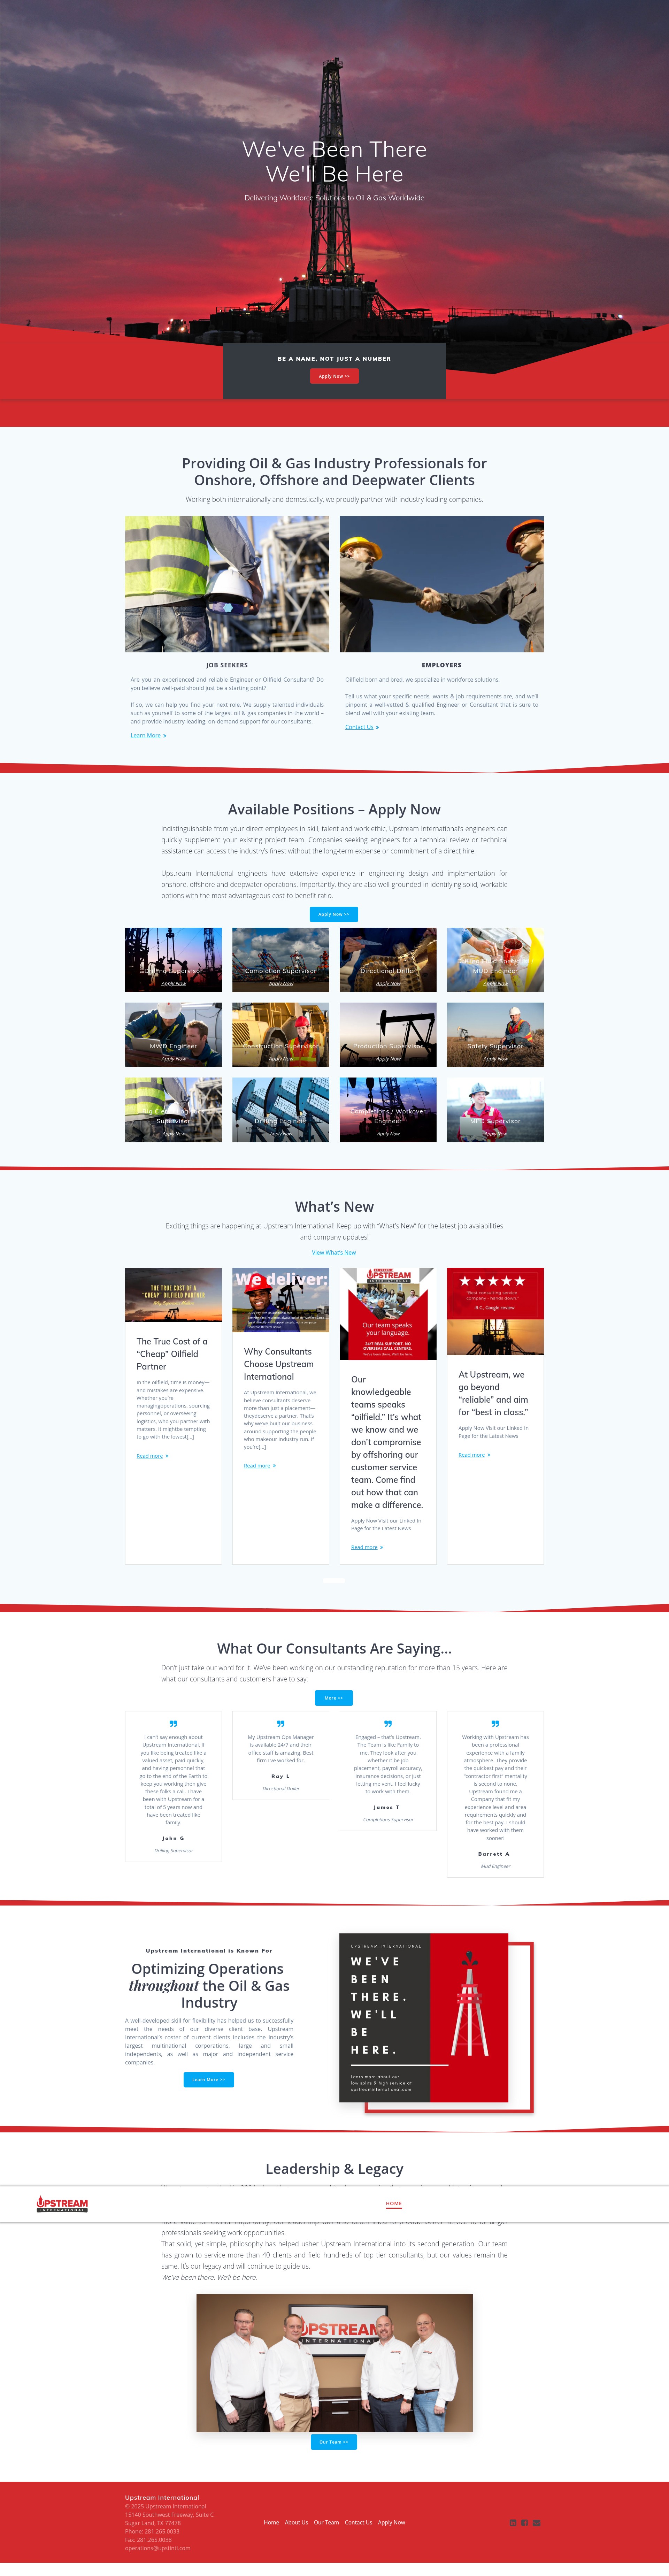Apply Now for Drilling Supervisor position

pos(173,983)
